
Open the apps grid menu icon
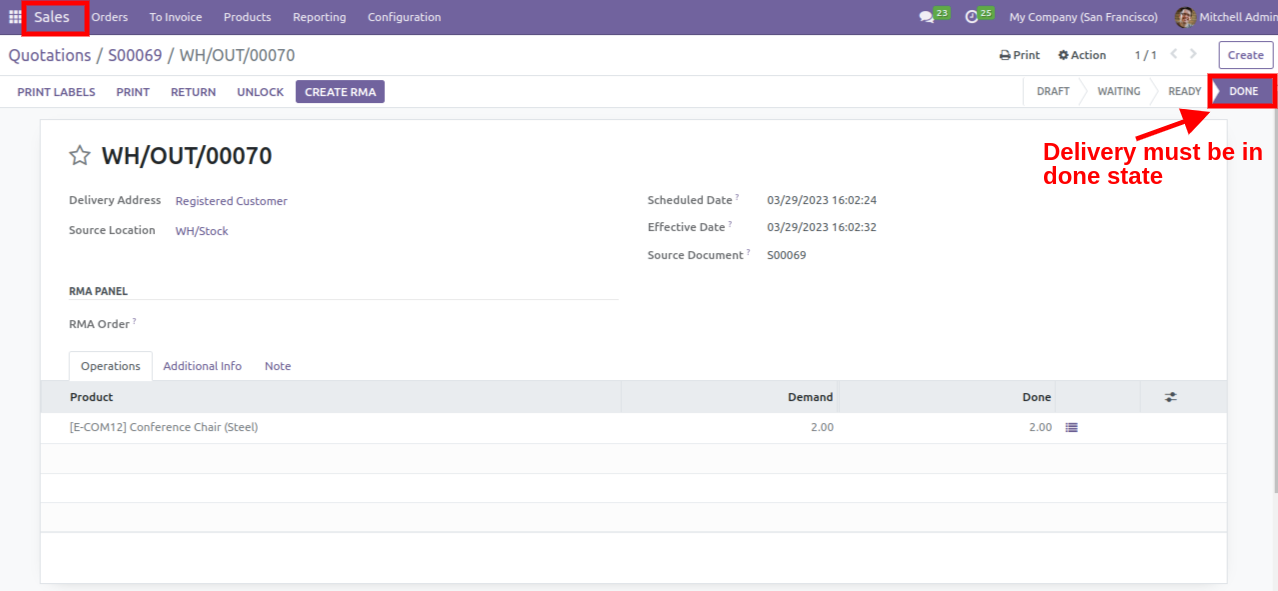click(x=15, y=17)
